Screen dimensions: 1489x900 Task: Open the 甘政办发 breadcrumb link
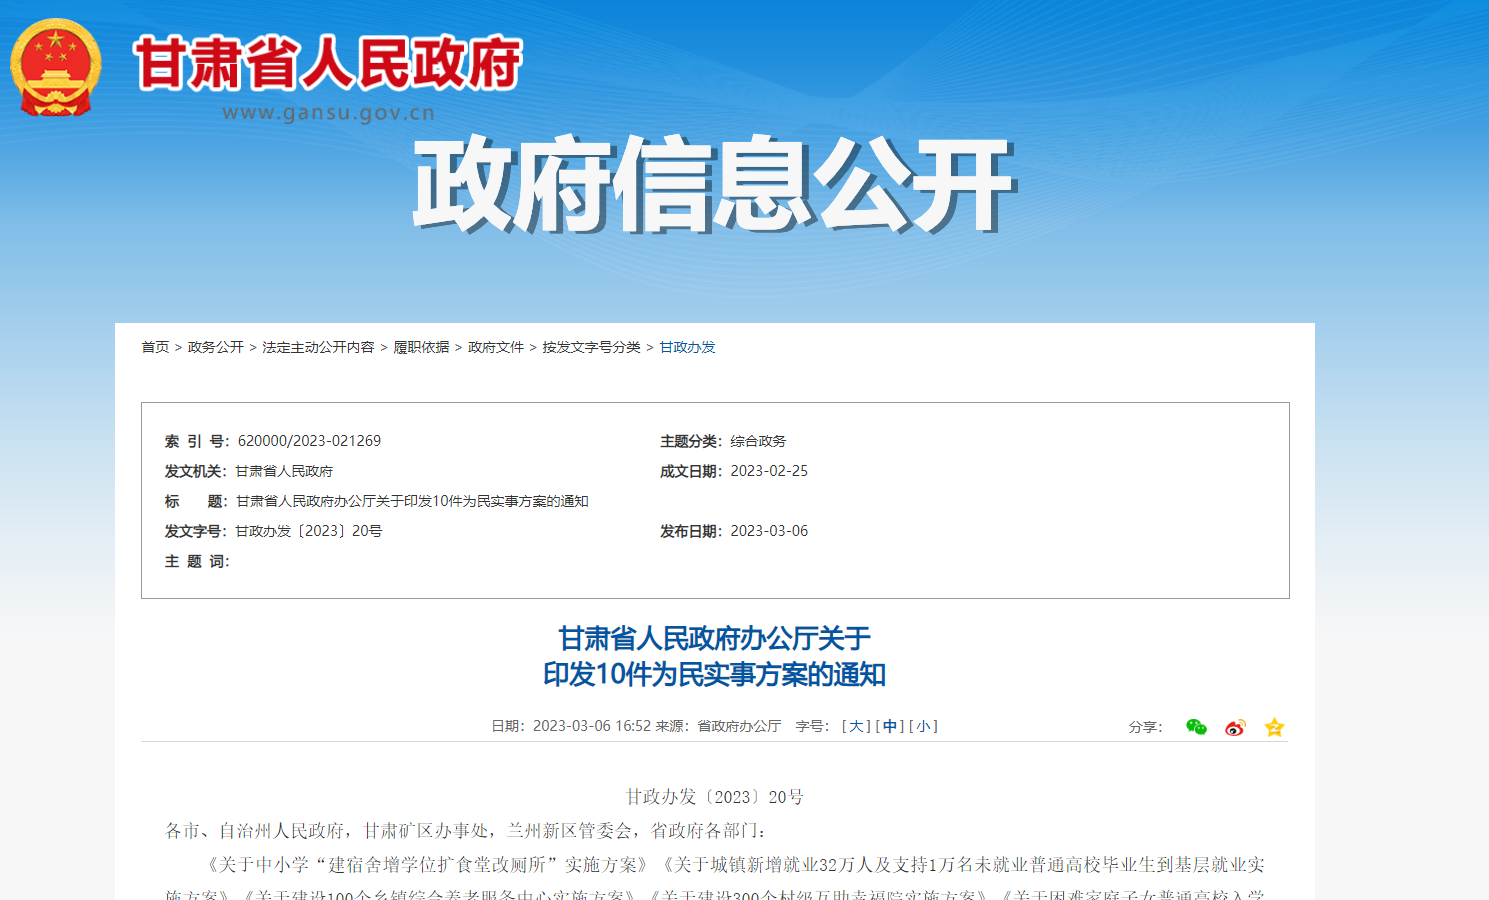pyautogui.click(x=688, y=347)
